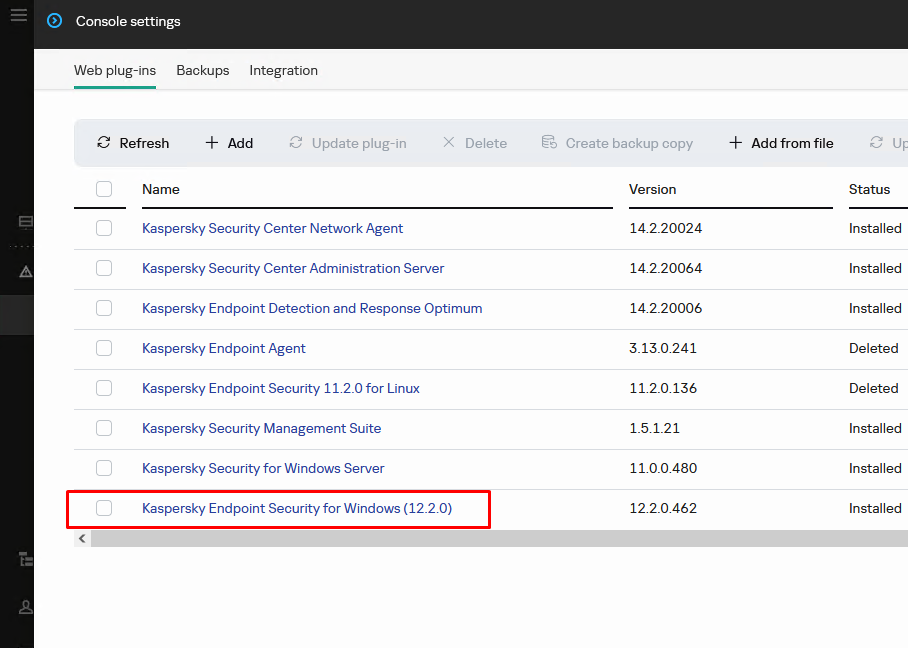Select checkbox for Kaspersky Endpoint Security for Windows
The height and width of the screenshot is (648, 908).
point(104,508)
